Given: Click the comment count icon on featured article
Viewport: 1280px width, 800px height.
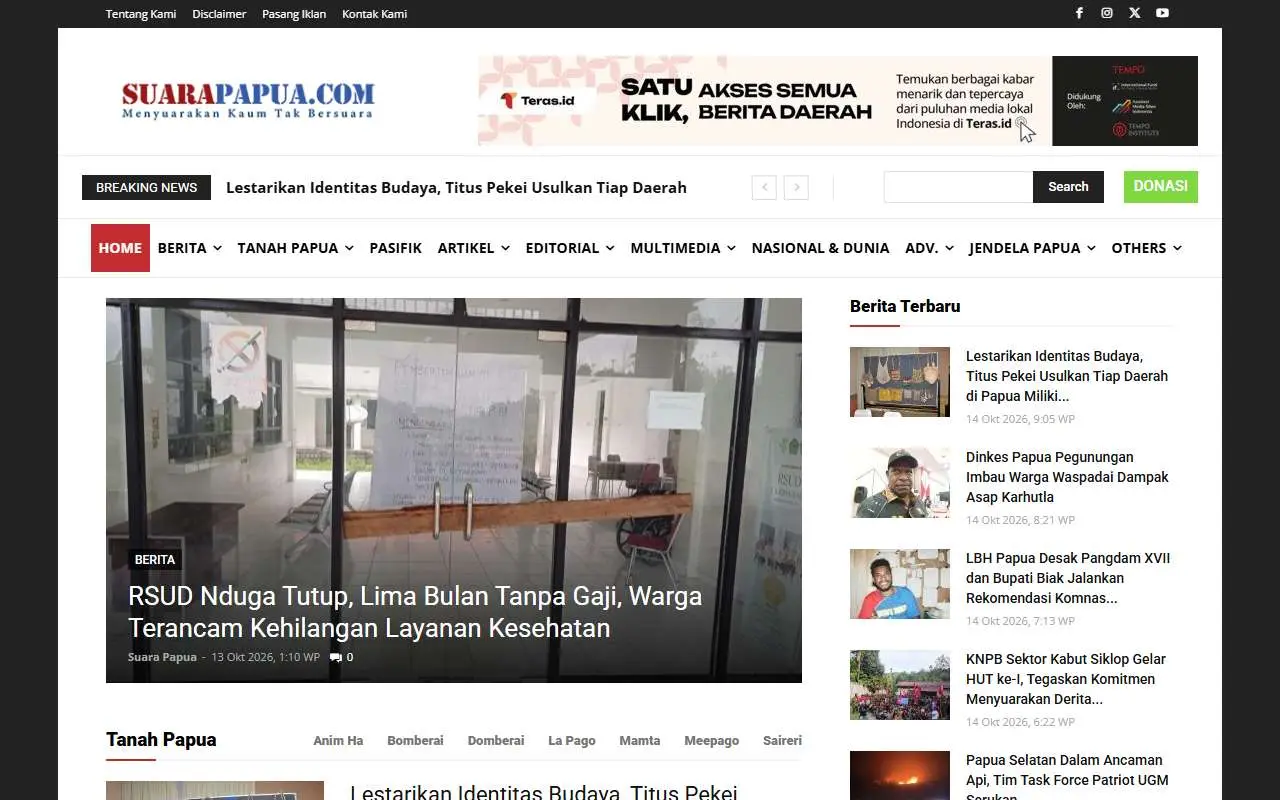Looking at the screenshot, I should tap(336, 657).
